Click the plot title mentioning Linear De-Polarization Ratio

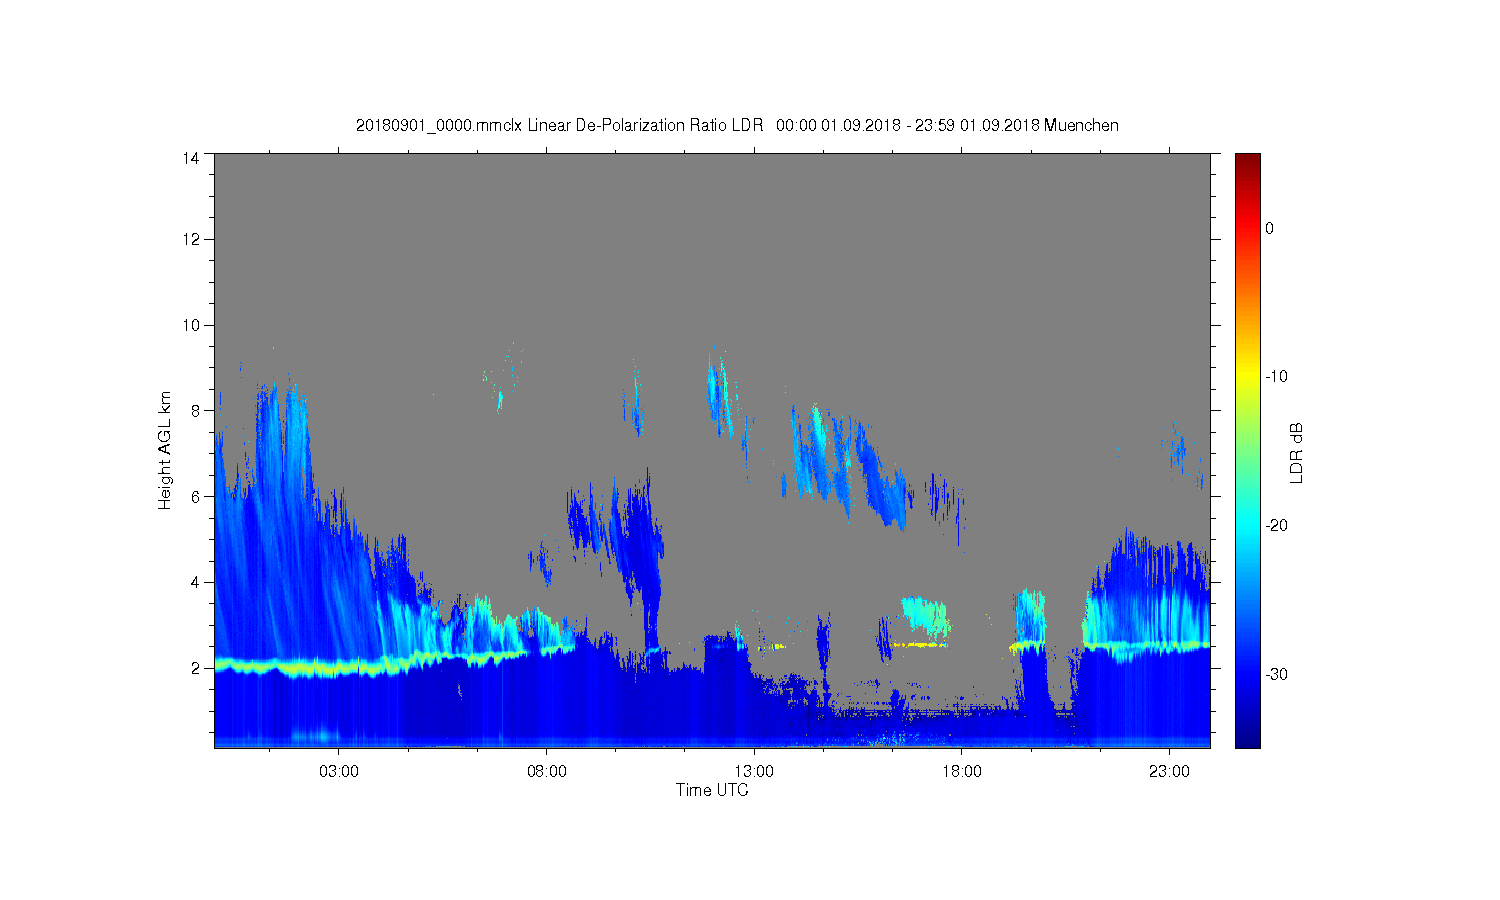[x=737, y=125]
